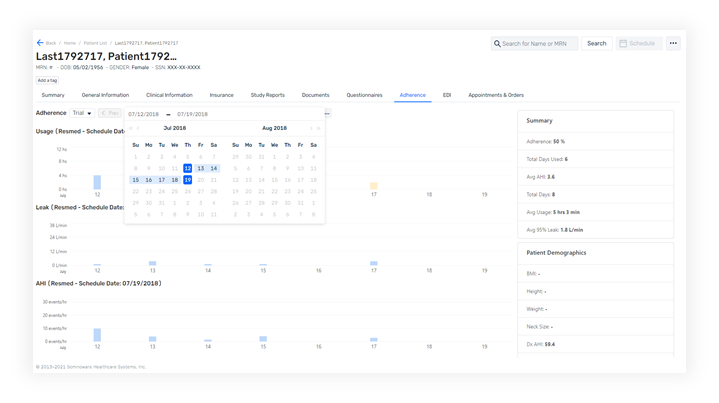Viewport: 719px width, 403px height.
Task: Select July 25 in the calendar
Action: click(175, 191)
